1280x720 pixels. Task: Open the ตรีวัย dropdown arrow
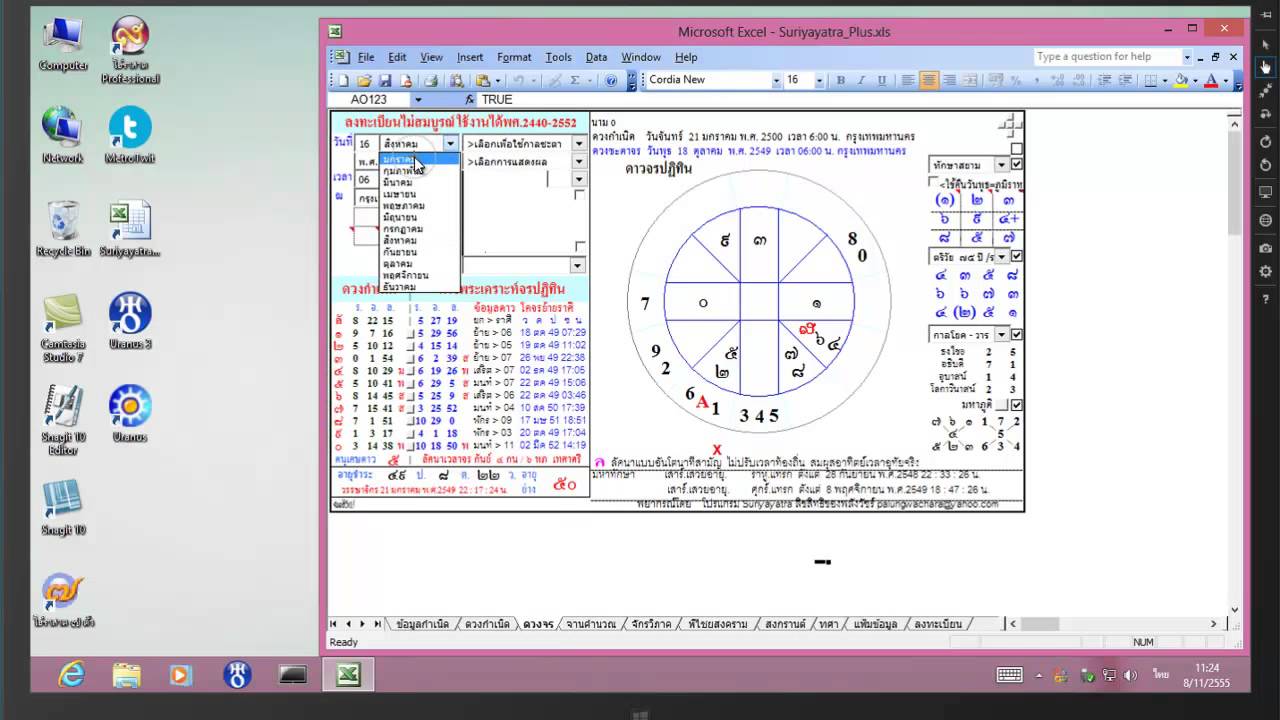[x=1002, y=256]
